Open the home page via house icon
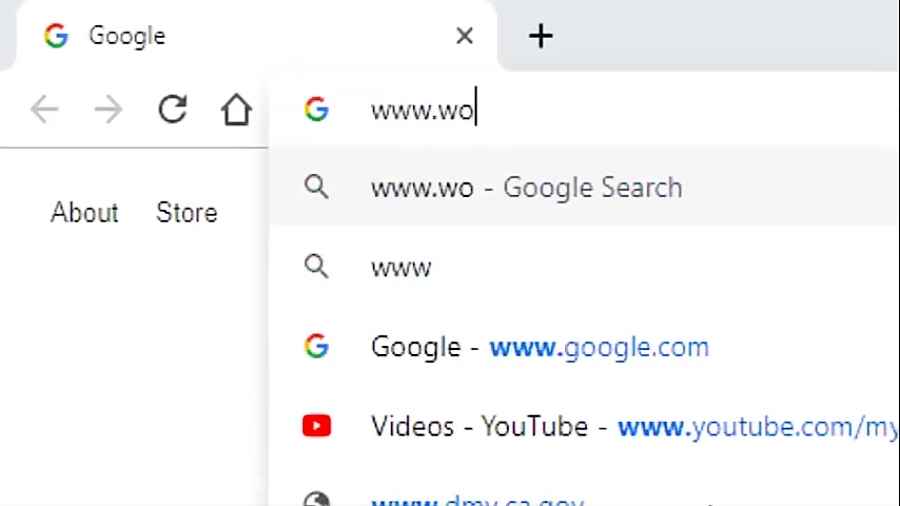This screenshot has height=506, width=900. tap(236, 109)
